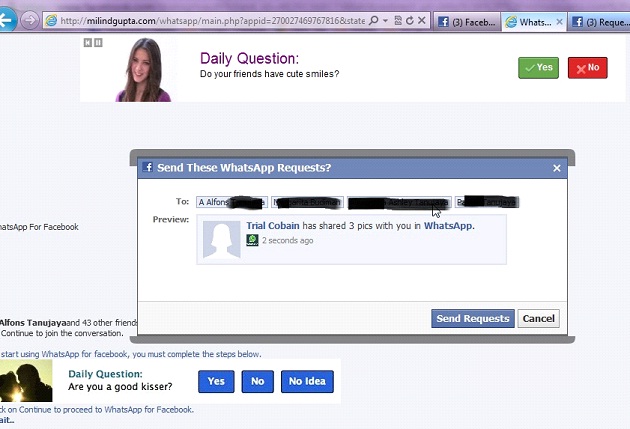
Task: Click the small WhatsApp icon beside timestamp
Action: [x=252, y=241]
